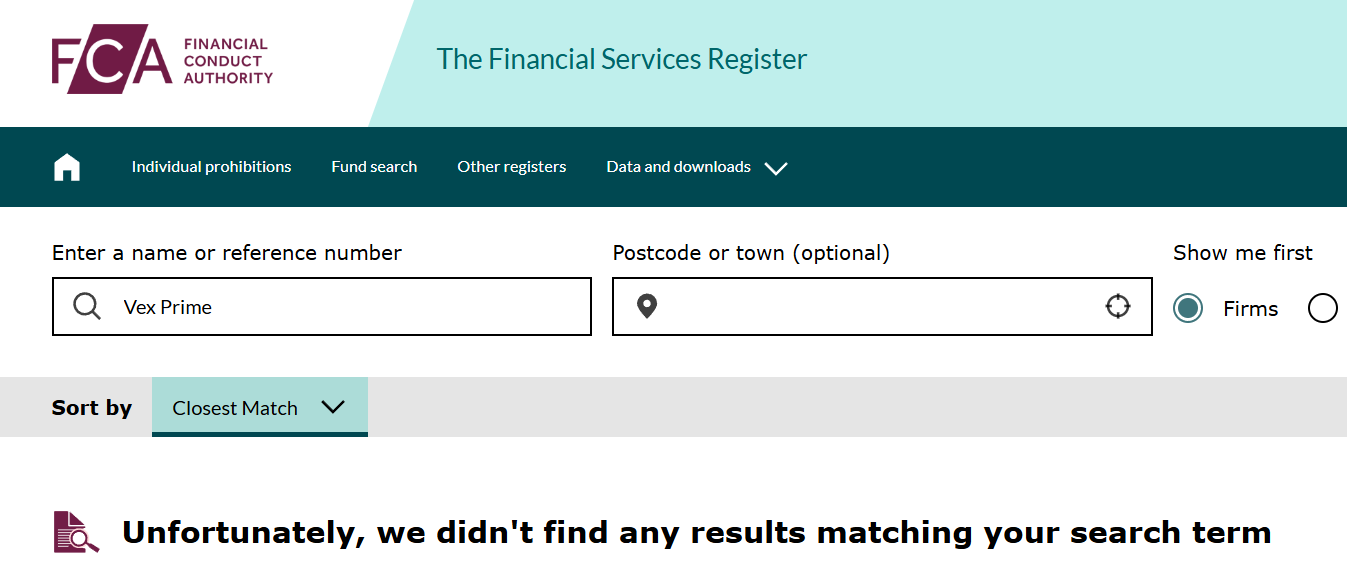
Task: Click the Show me first label
Action: pos(1242,253)
